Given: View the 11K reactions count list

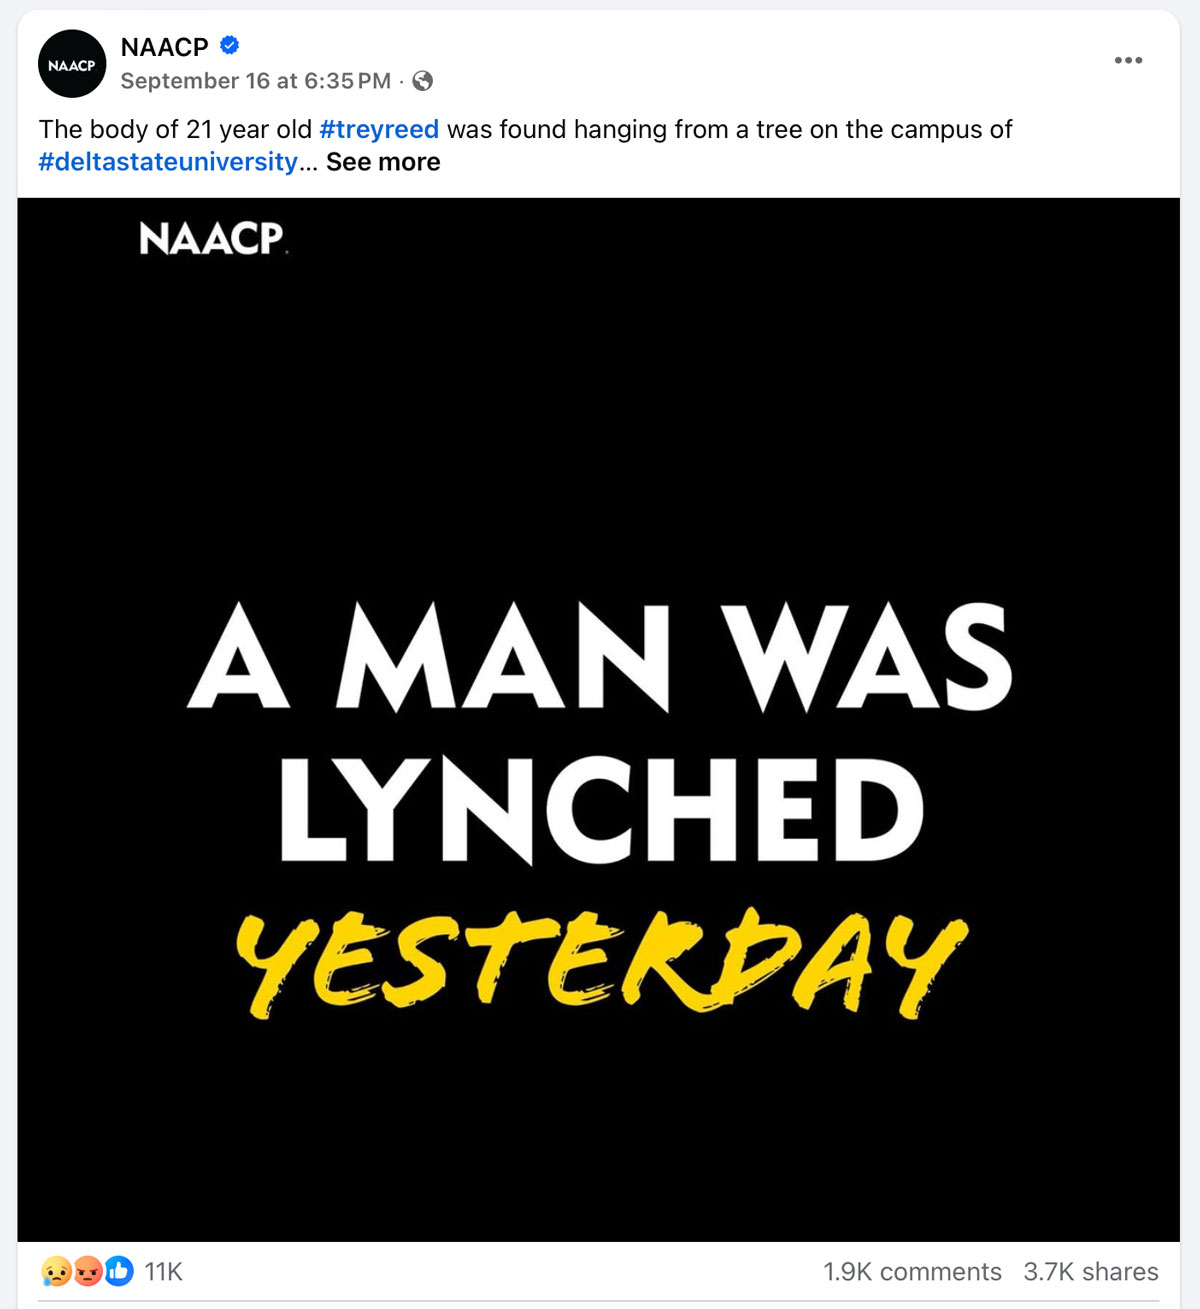Looking at the screenshot, I should (163, 1272).
